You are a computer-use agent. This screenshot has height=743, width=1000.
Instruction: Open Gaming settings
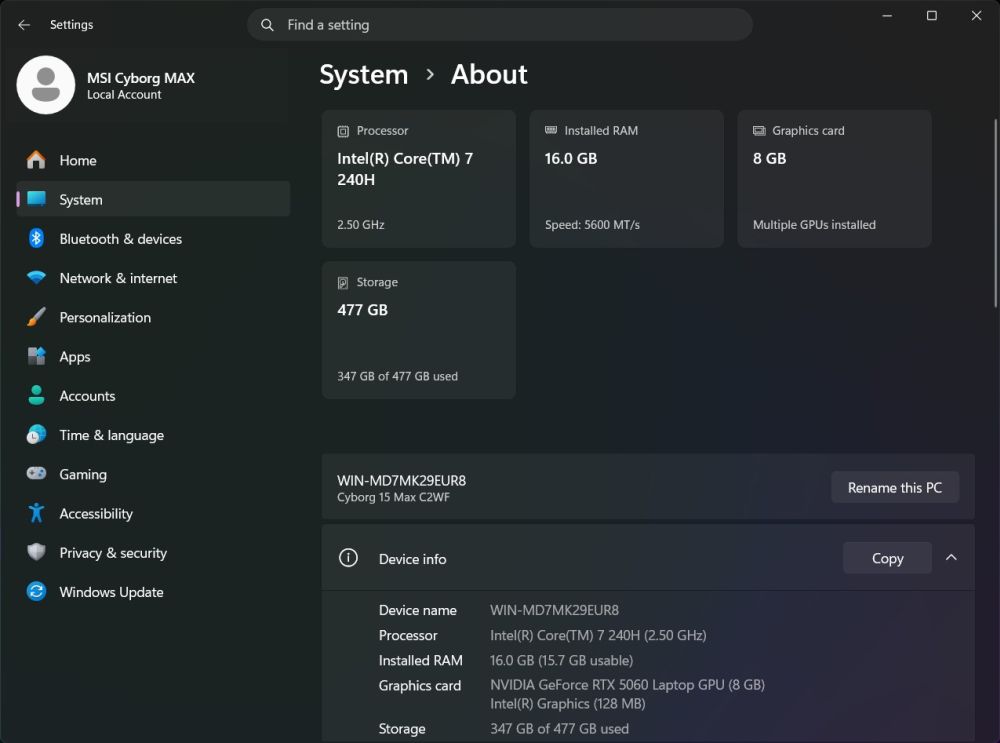click(153, 474)
